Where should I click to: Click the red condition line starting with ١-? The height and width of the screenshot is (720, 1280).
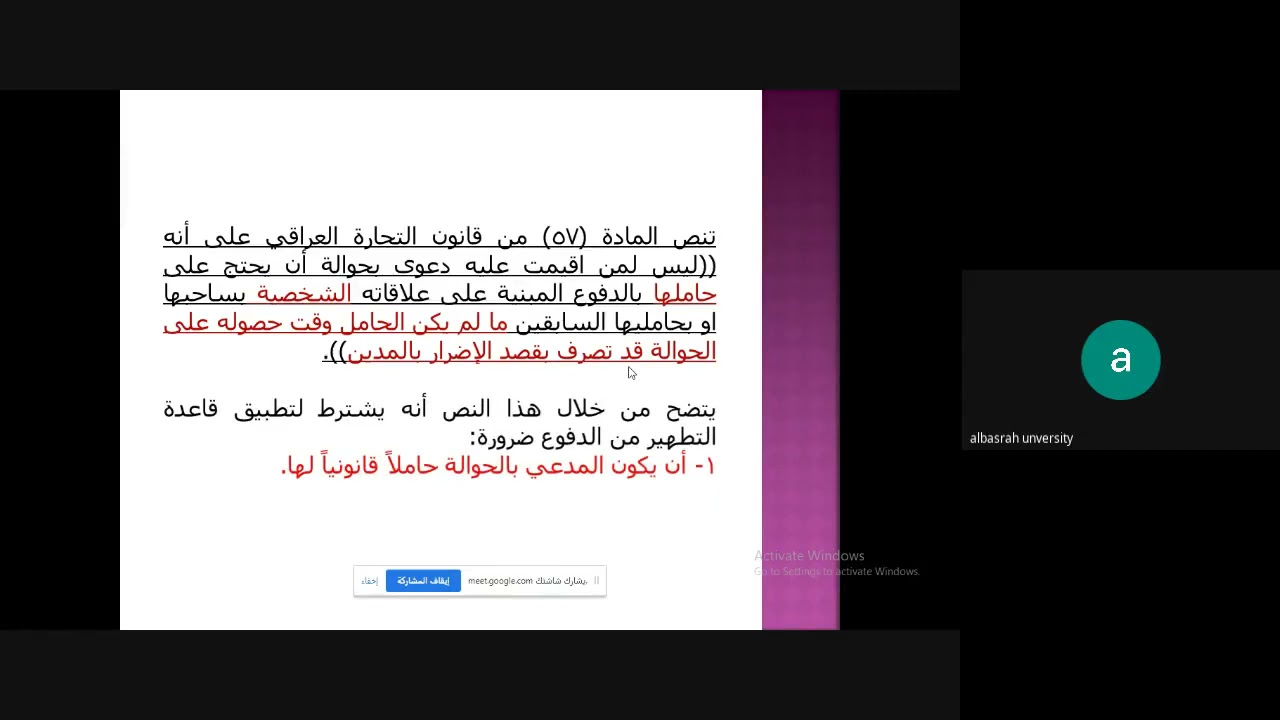pyautogui.click(x=498, y=466)
